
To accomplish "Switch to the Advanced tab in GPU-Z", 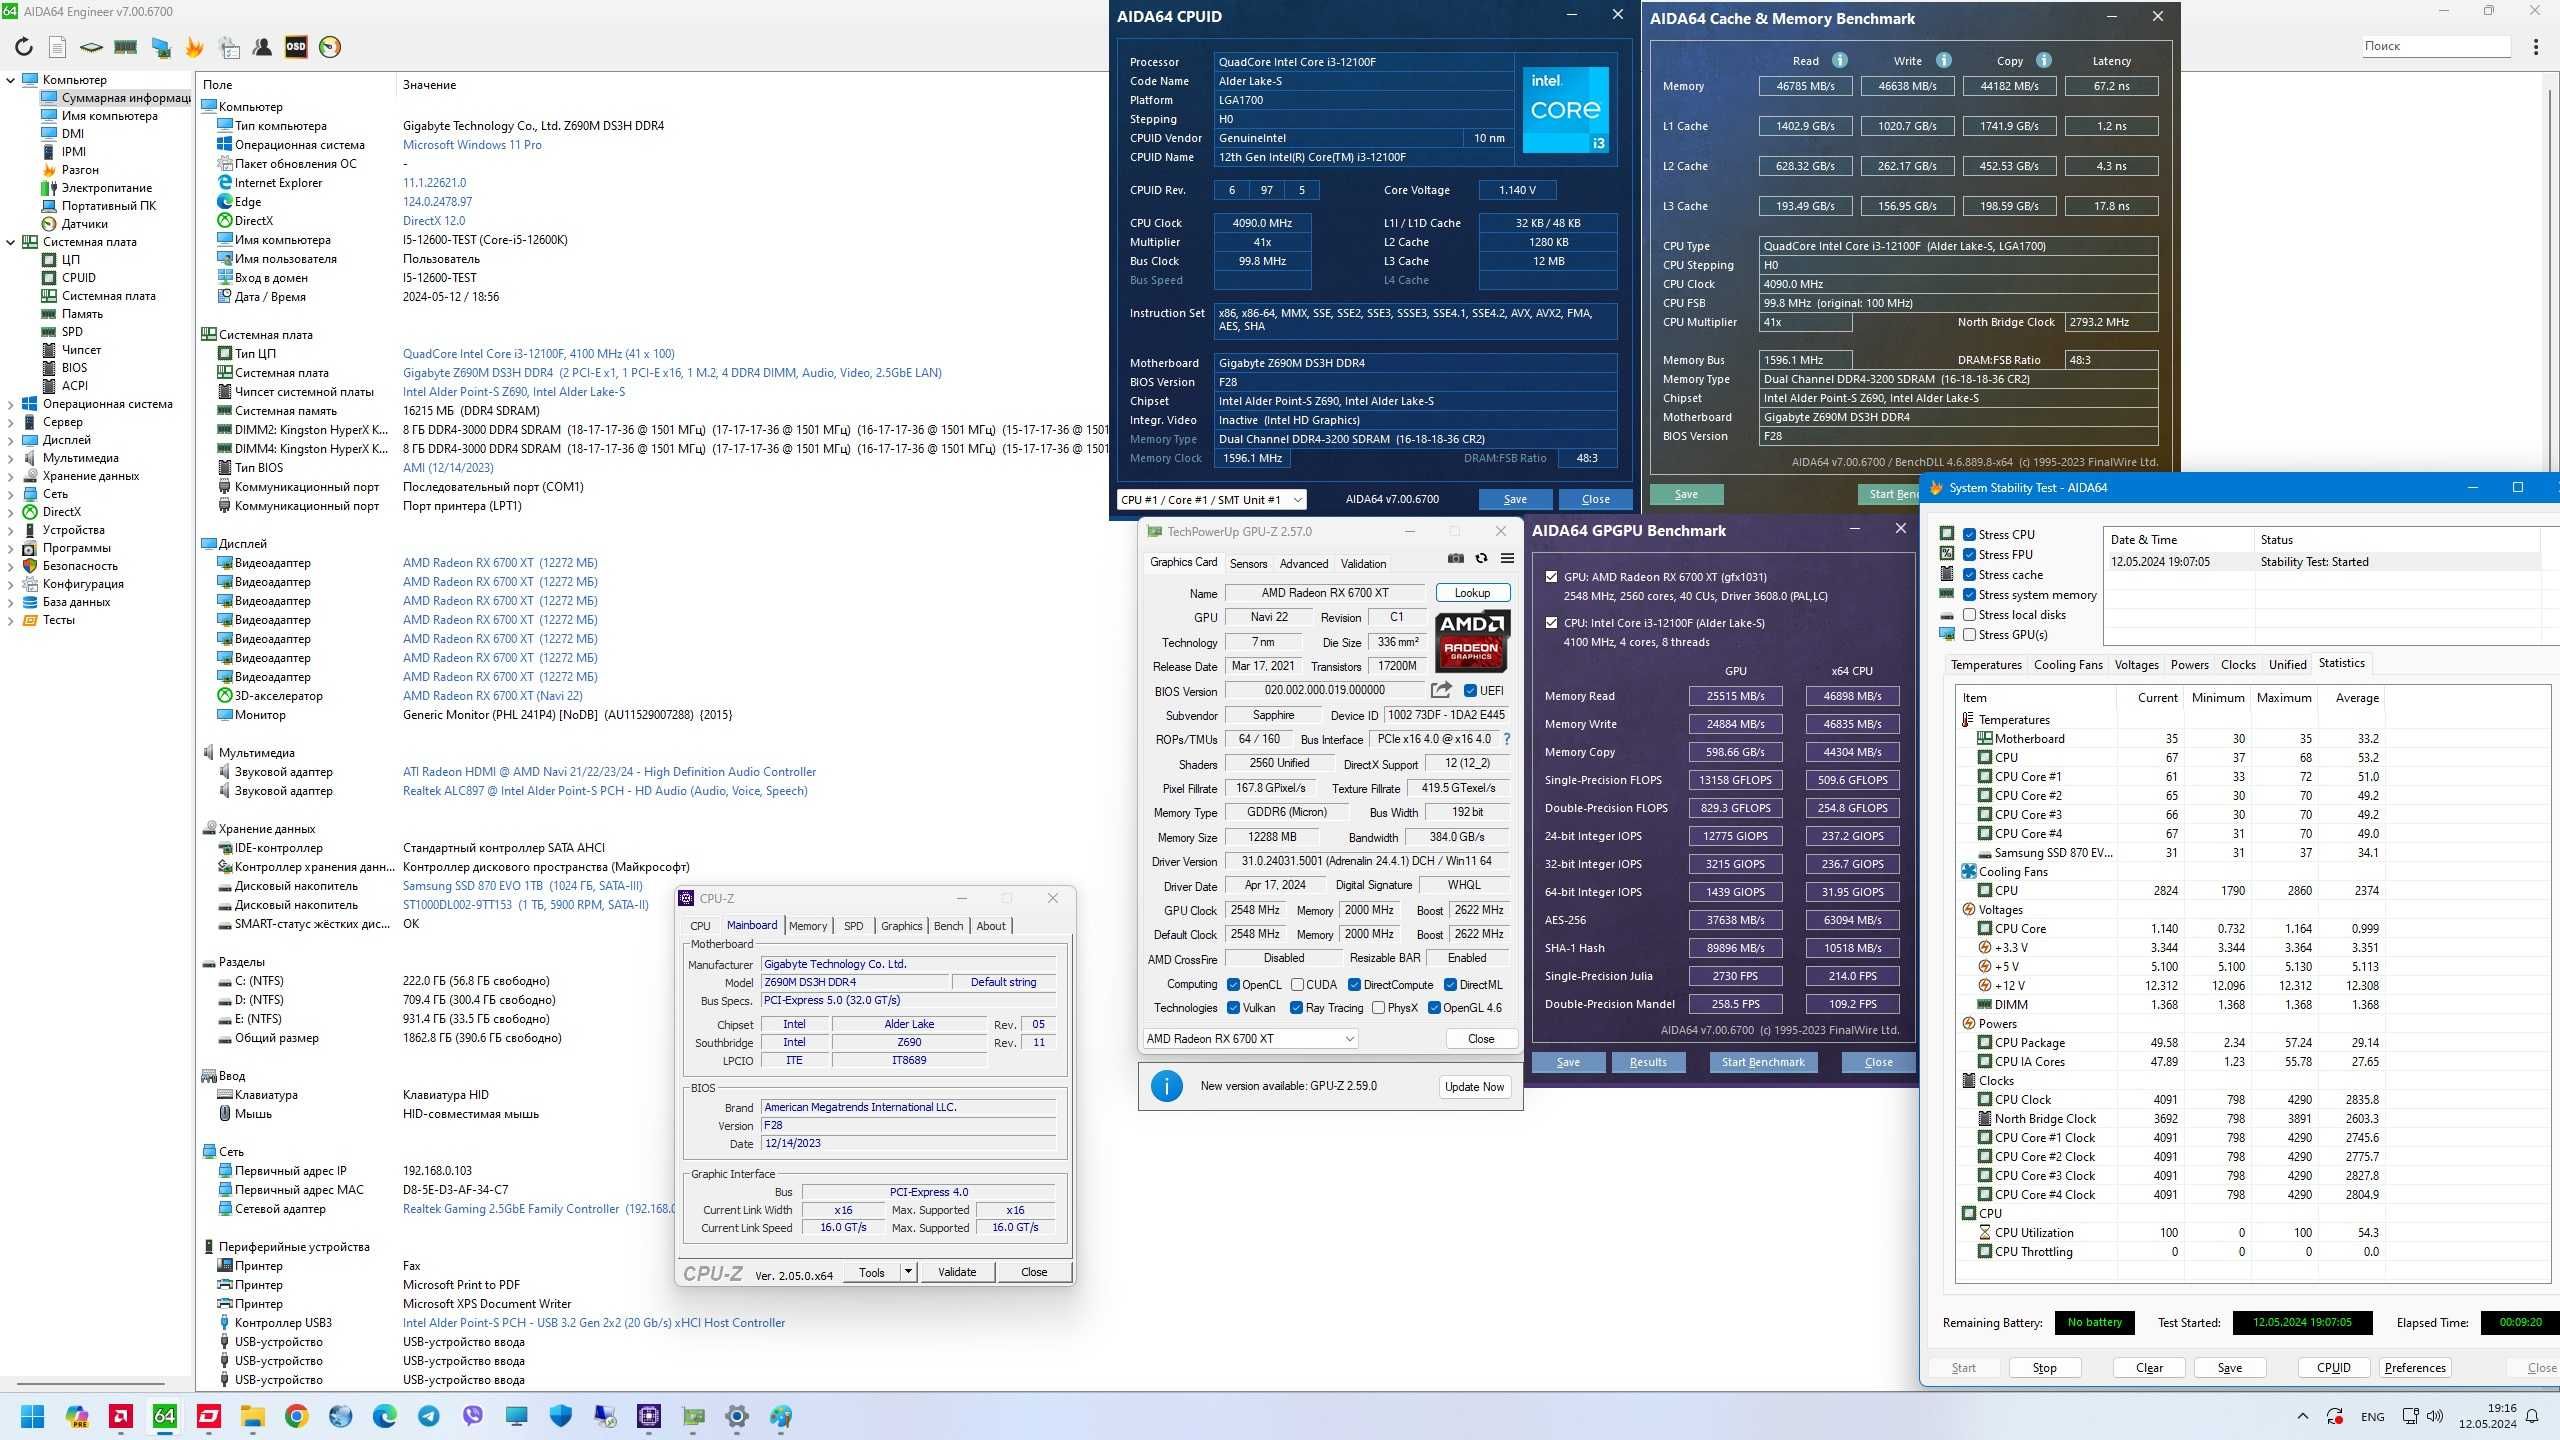I will (x=1304, y=564).
